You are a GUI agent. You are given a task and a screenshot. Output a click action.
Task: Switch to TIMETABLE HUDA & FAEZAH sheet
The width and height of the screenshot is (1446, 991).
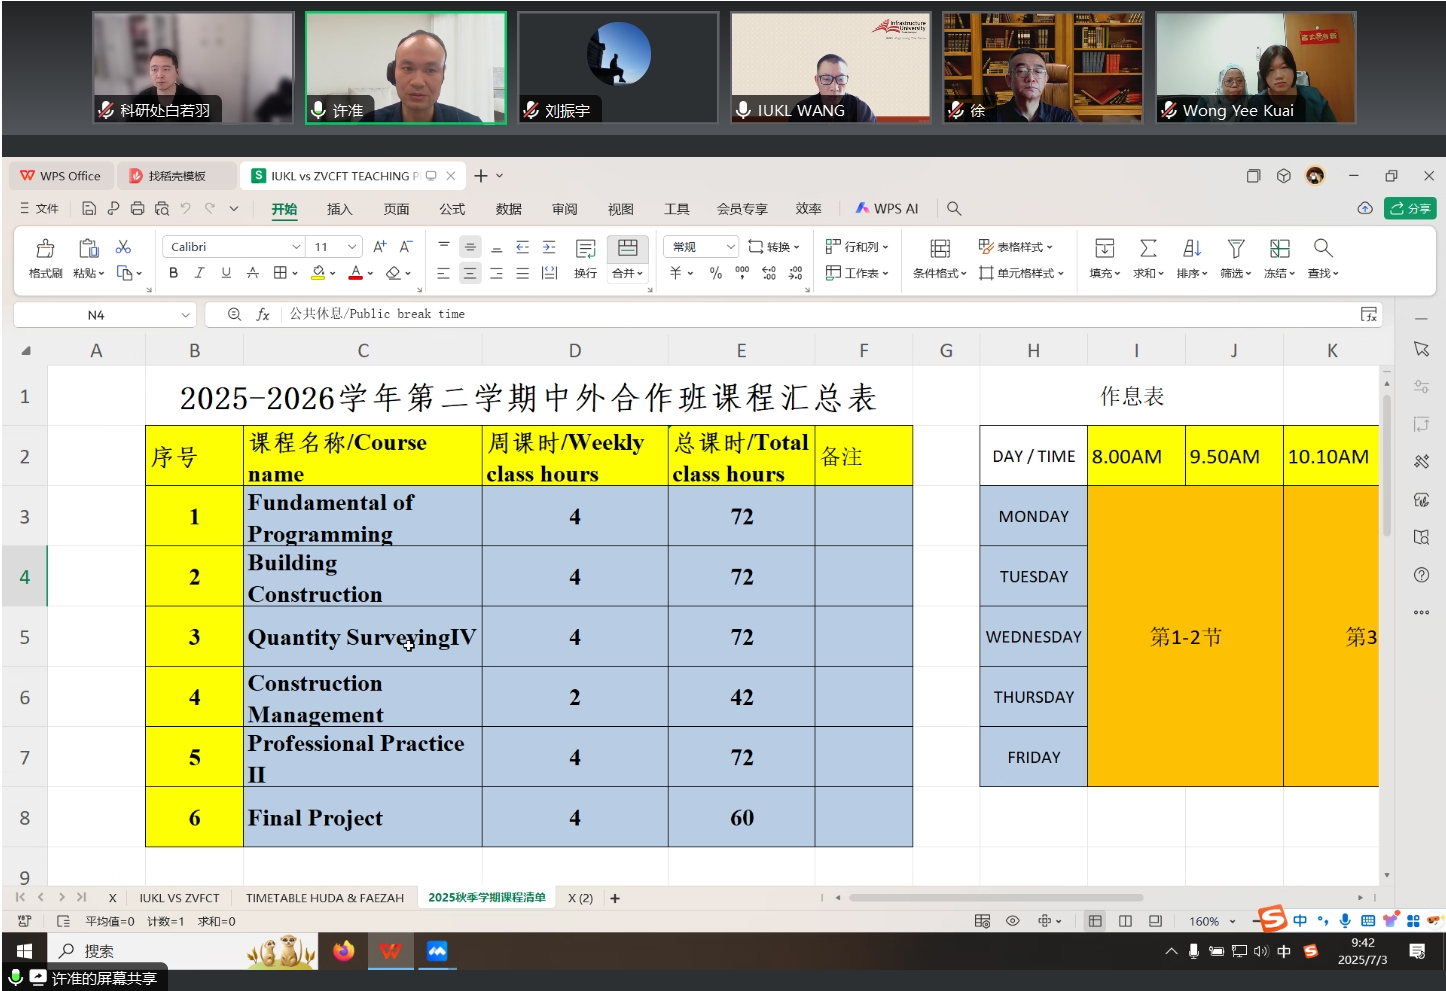tap(325, 898)
